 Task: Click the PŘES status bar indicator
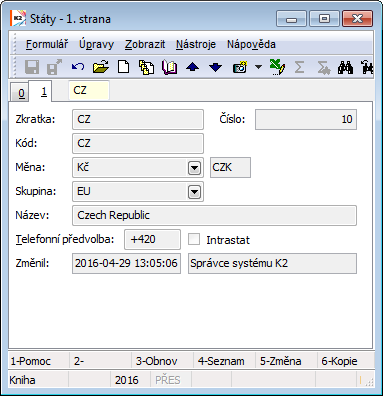[x=170, y=380]
